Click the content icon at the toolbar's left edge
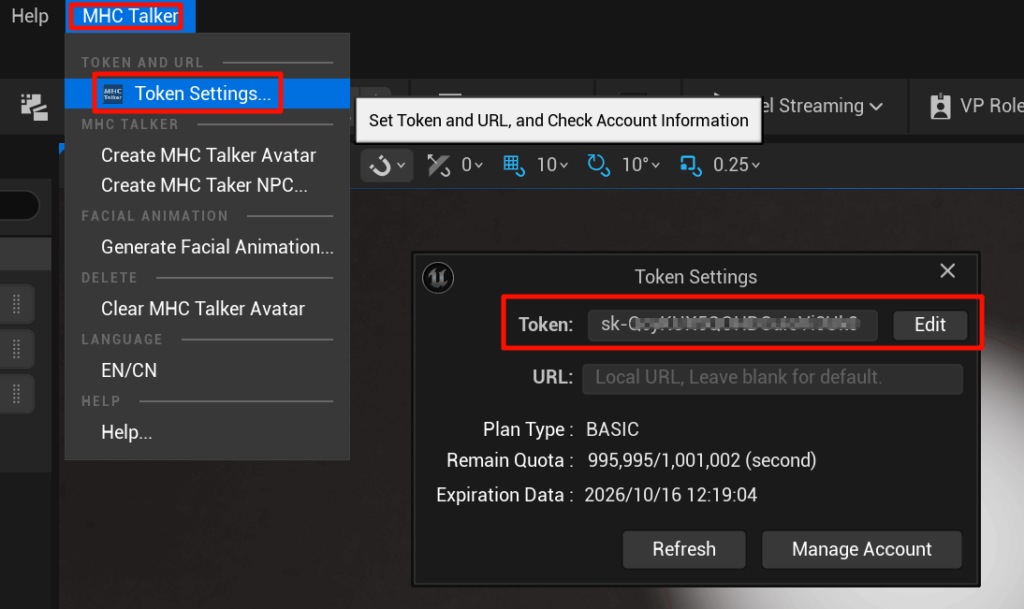This screenshot has height=609, width=1024. pyautogui.click(x=34, y=106)
